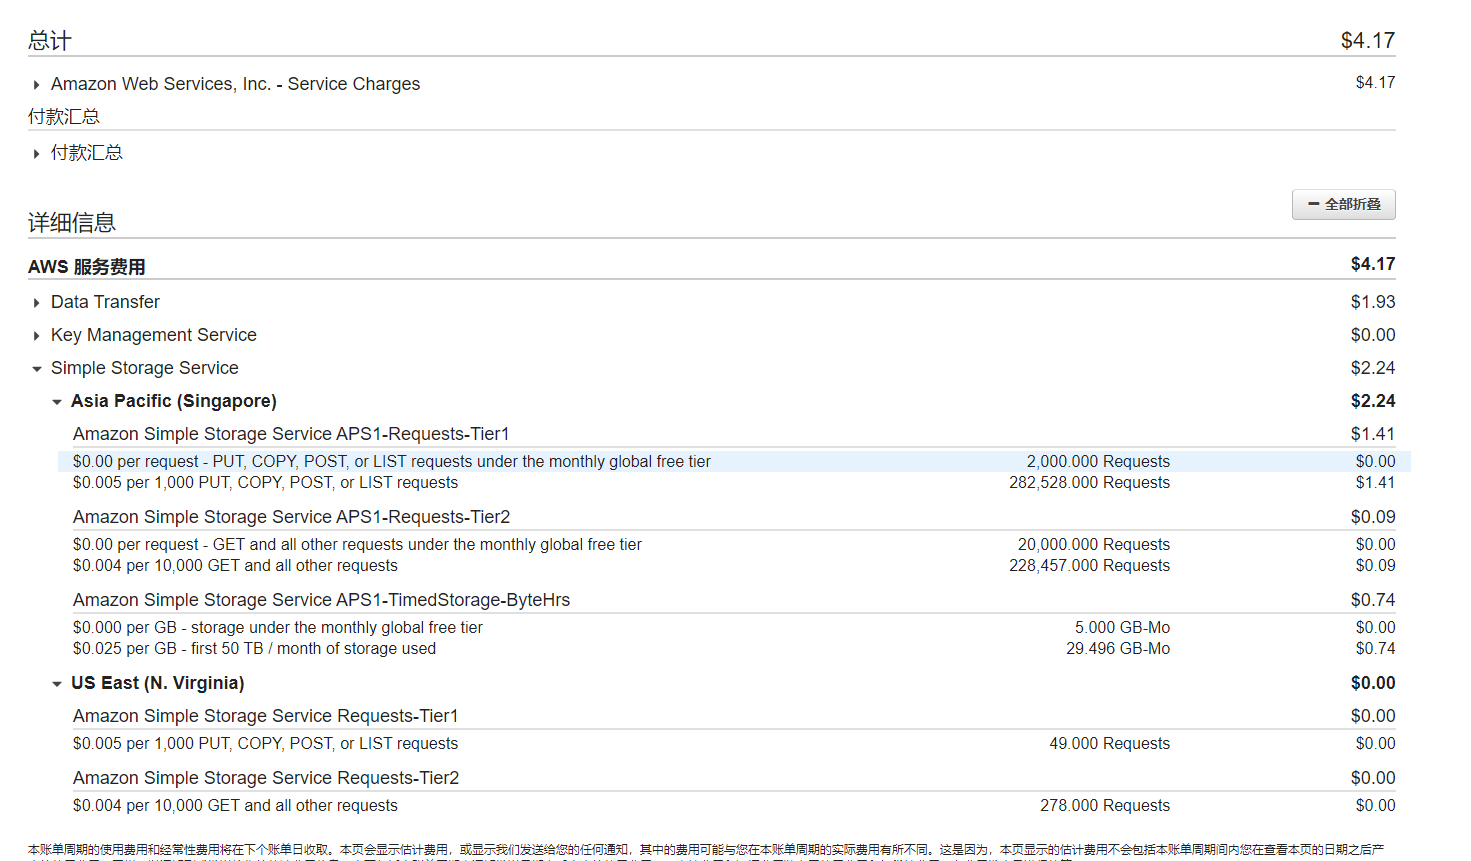1471x861 pixels.
Task: Expand the Key Management Service arrow
Action: click(x=36, y=336)
